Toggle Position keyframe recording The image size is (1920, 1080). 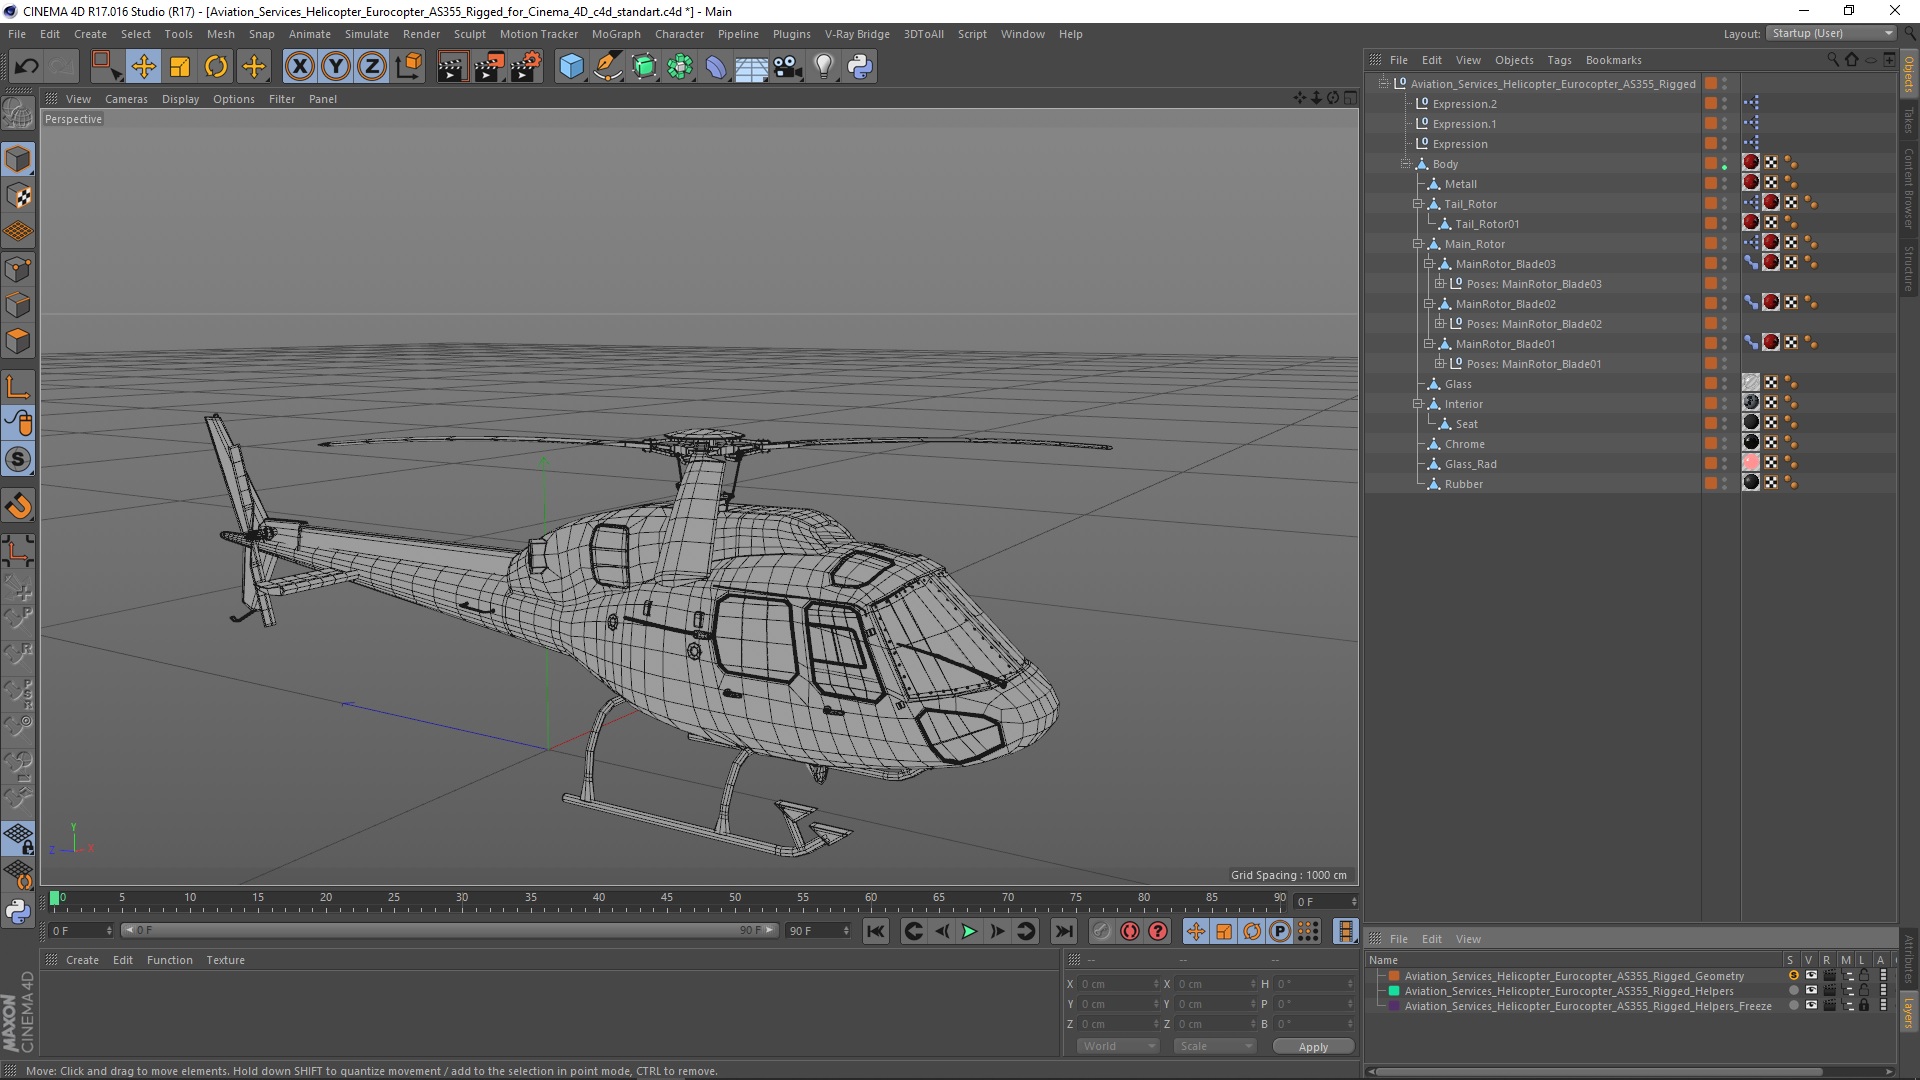click(1196, 931)
